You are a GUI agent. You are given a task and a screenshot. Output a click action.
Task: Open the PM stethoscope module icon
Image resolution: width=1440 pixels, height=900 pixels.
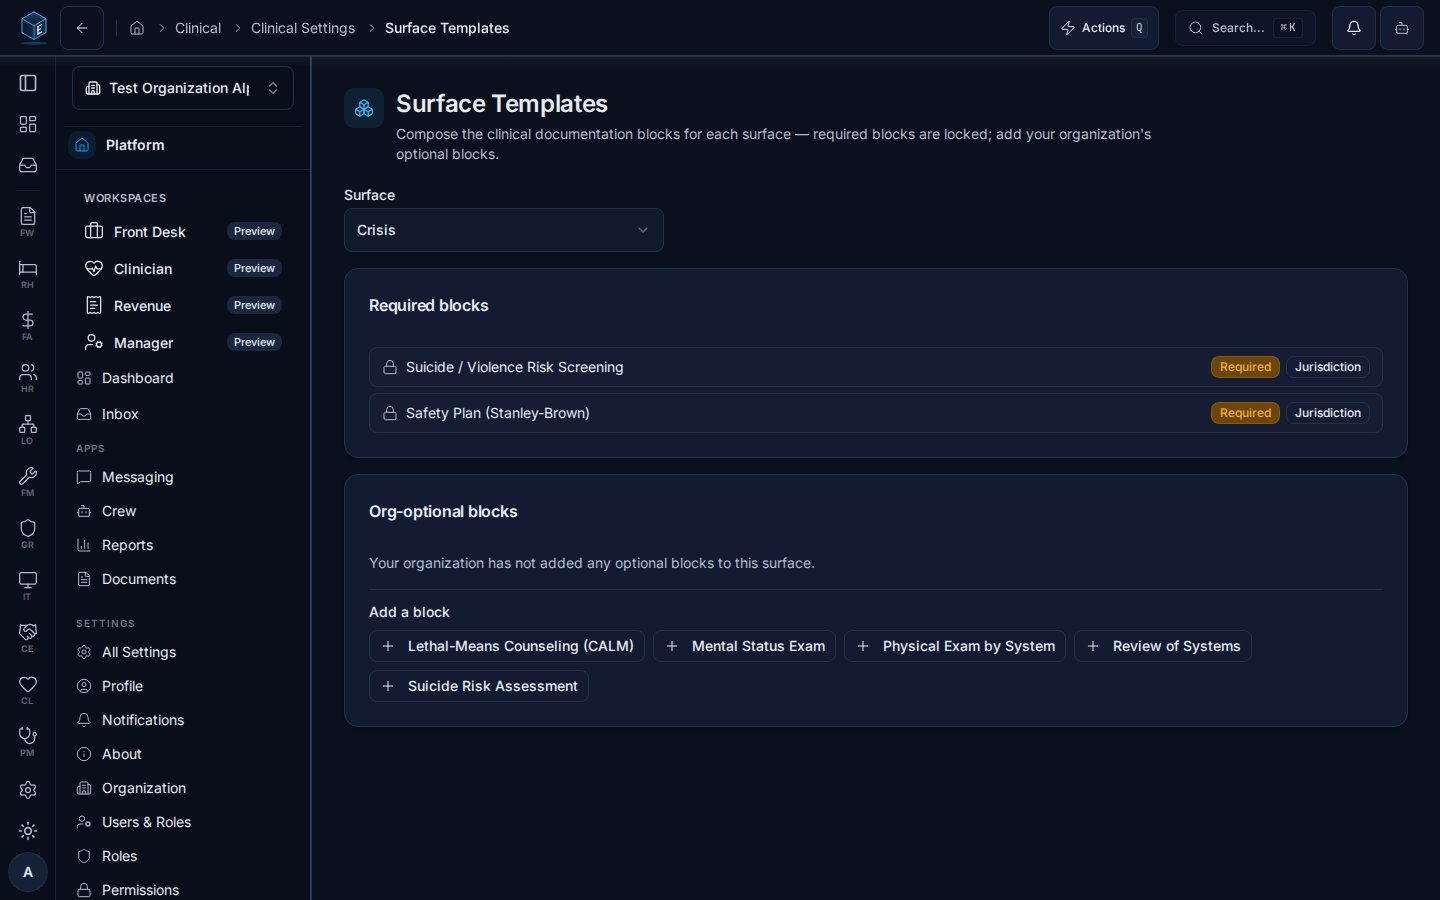pyautogui.click(x=28, y=741)
